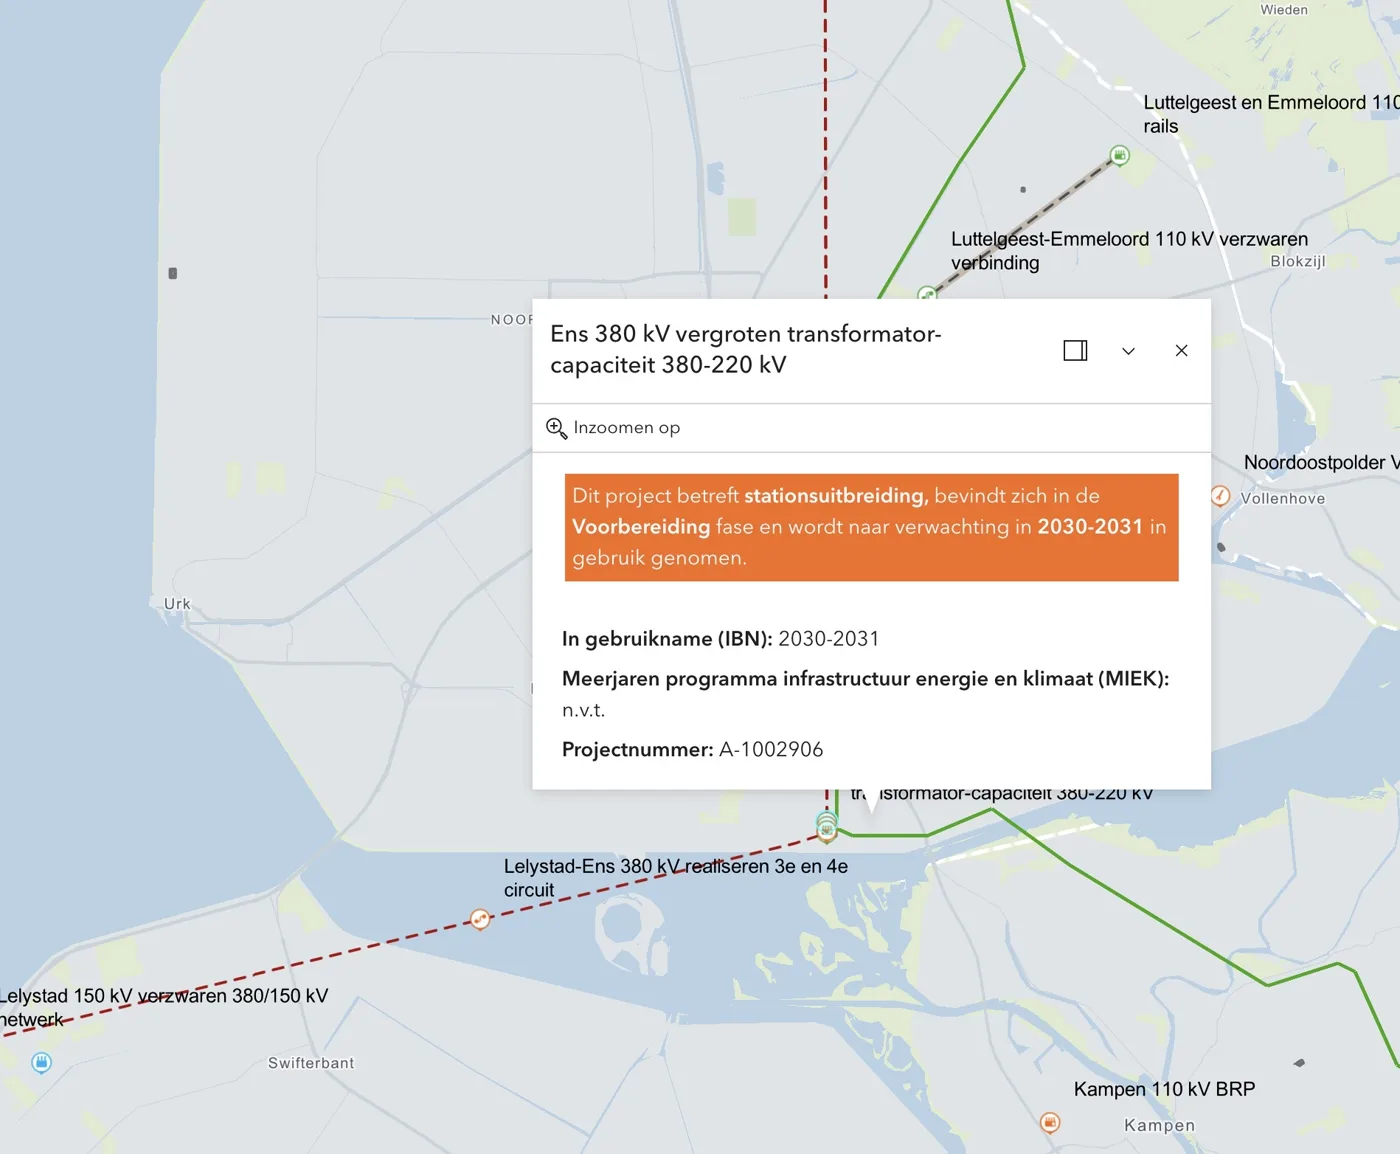This screenshot has height=1154, width=1400.
Task: Close the Ens 380 kV popup
Action: [x=1181, y=350]
